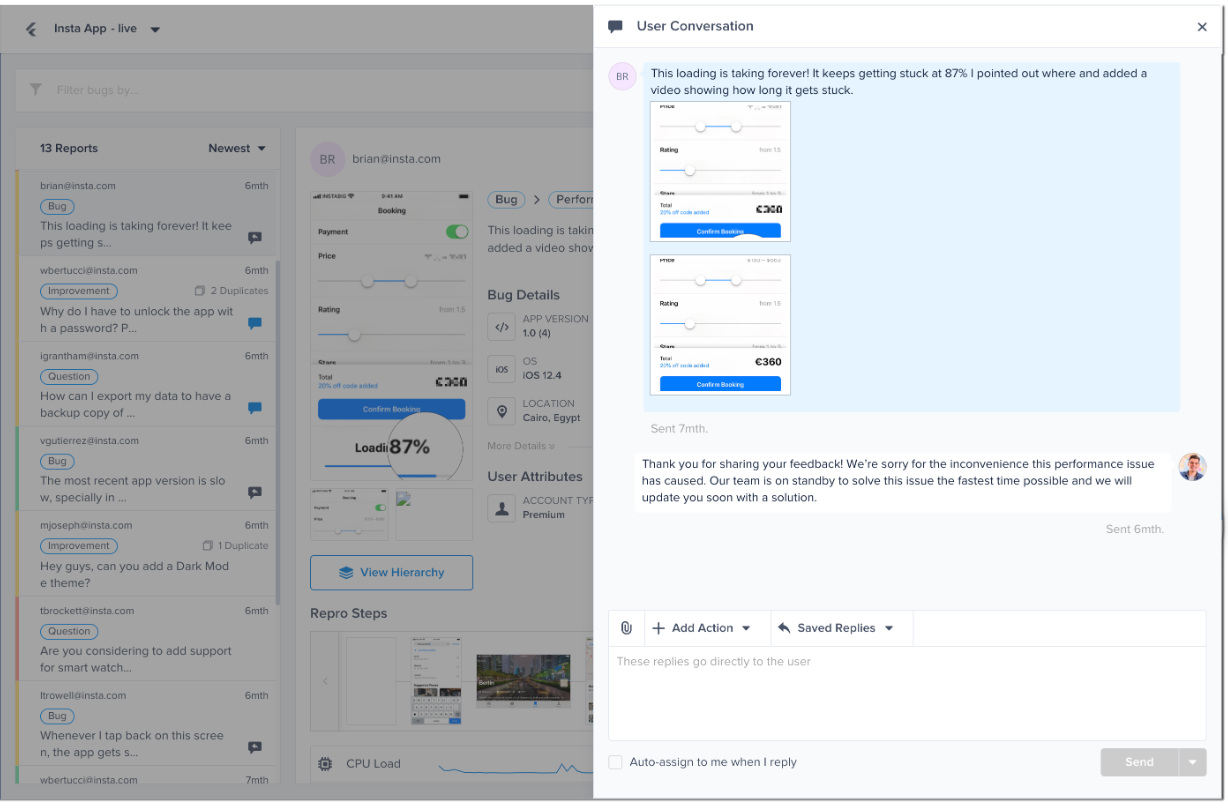Open second attached screenshot showing €360
This screenshot has width=1228, height=810.
pyautogui.click(x=720, y=325)
